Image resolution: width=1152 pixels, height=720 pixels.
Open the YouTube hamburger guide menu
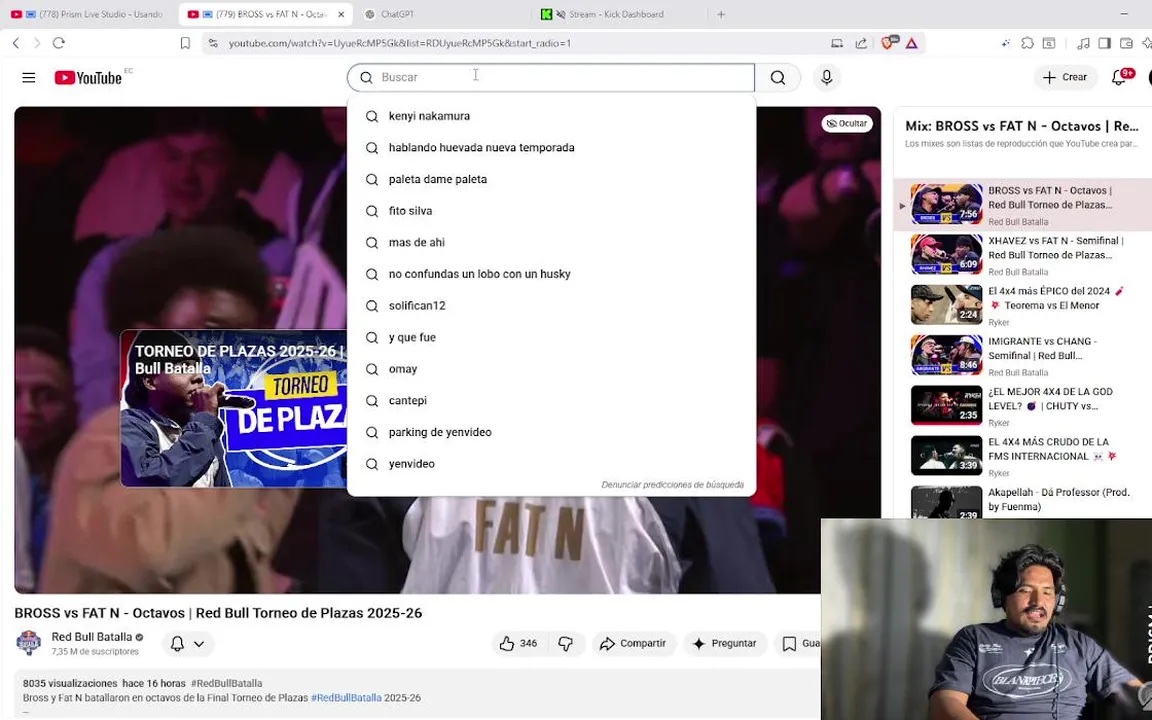click(x=29, y=77)
